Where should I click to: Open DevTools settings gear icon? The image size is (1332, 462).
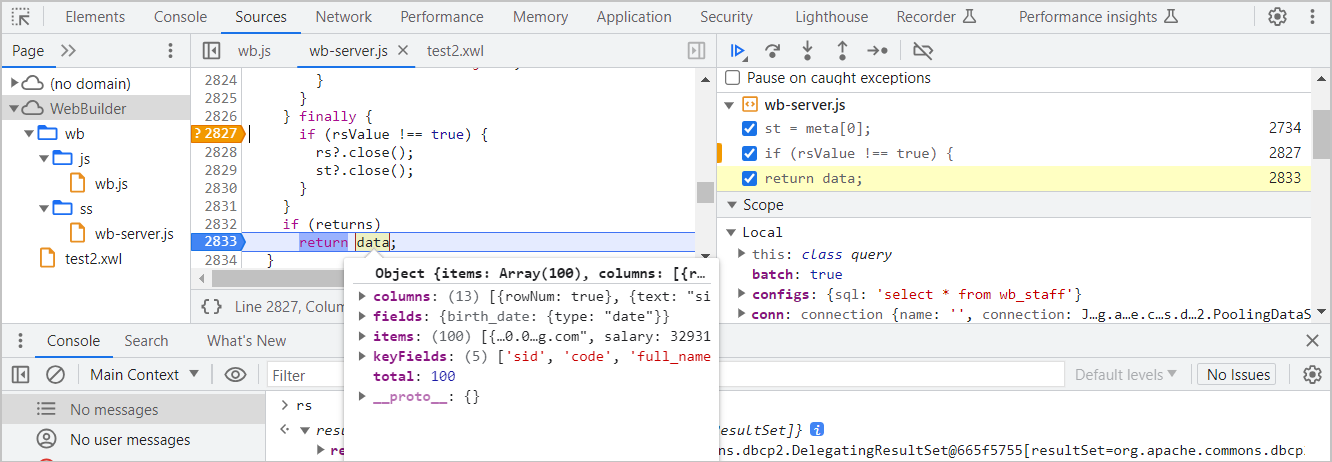1277,17
